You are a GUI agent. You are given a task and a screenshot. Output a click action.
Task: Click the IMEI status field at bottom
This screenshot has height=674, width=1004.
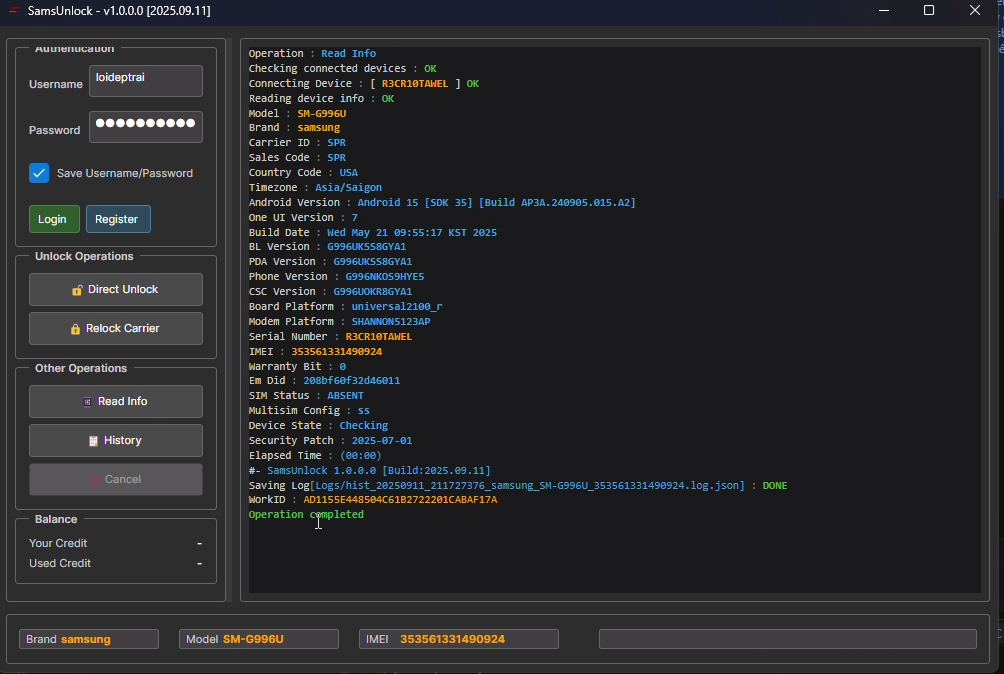[x=458, y=639]
